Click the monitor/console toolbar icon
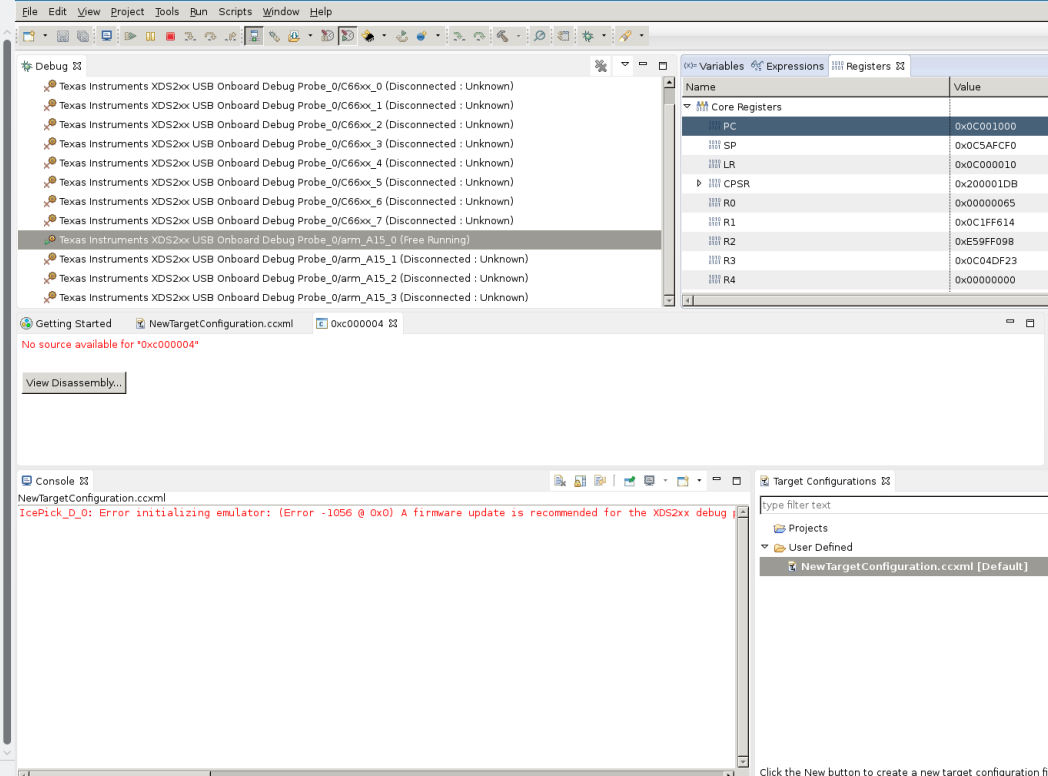Viewport: 1048px width, 776px height. pos(106,36)
